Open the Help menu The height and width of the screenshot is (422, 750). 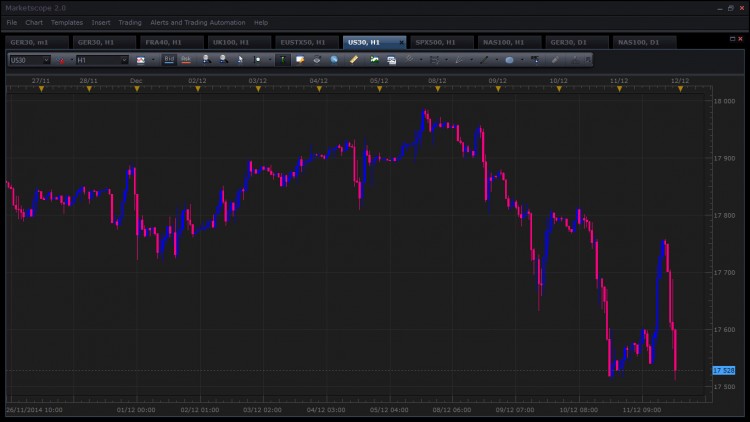coord(261,22)
